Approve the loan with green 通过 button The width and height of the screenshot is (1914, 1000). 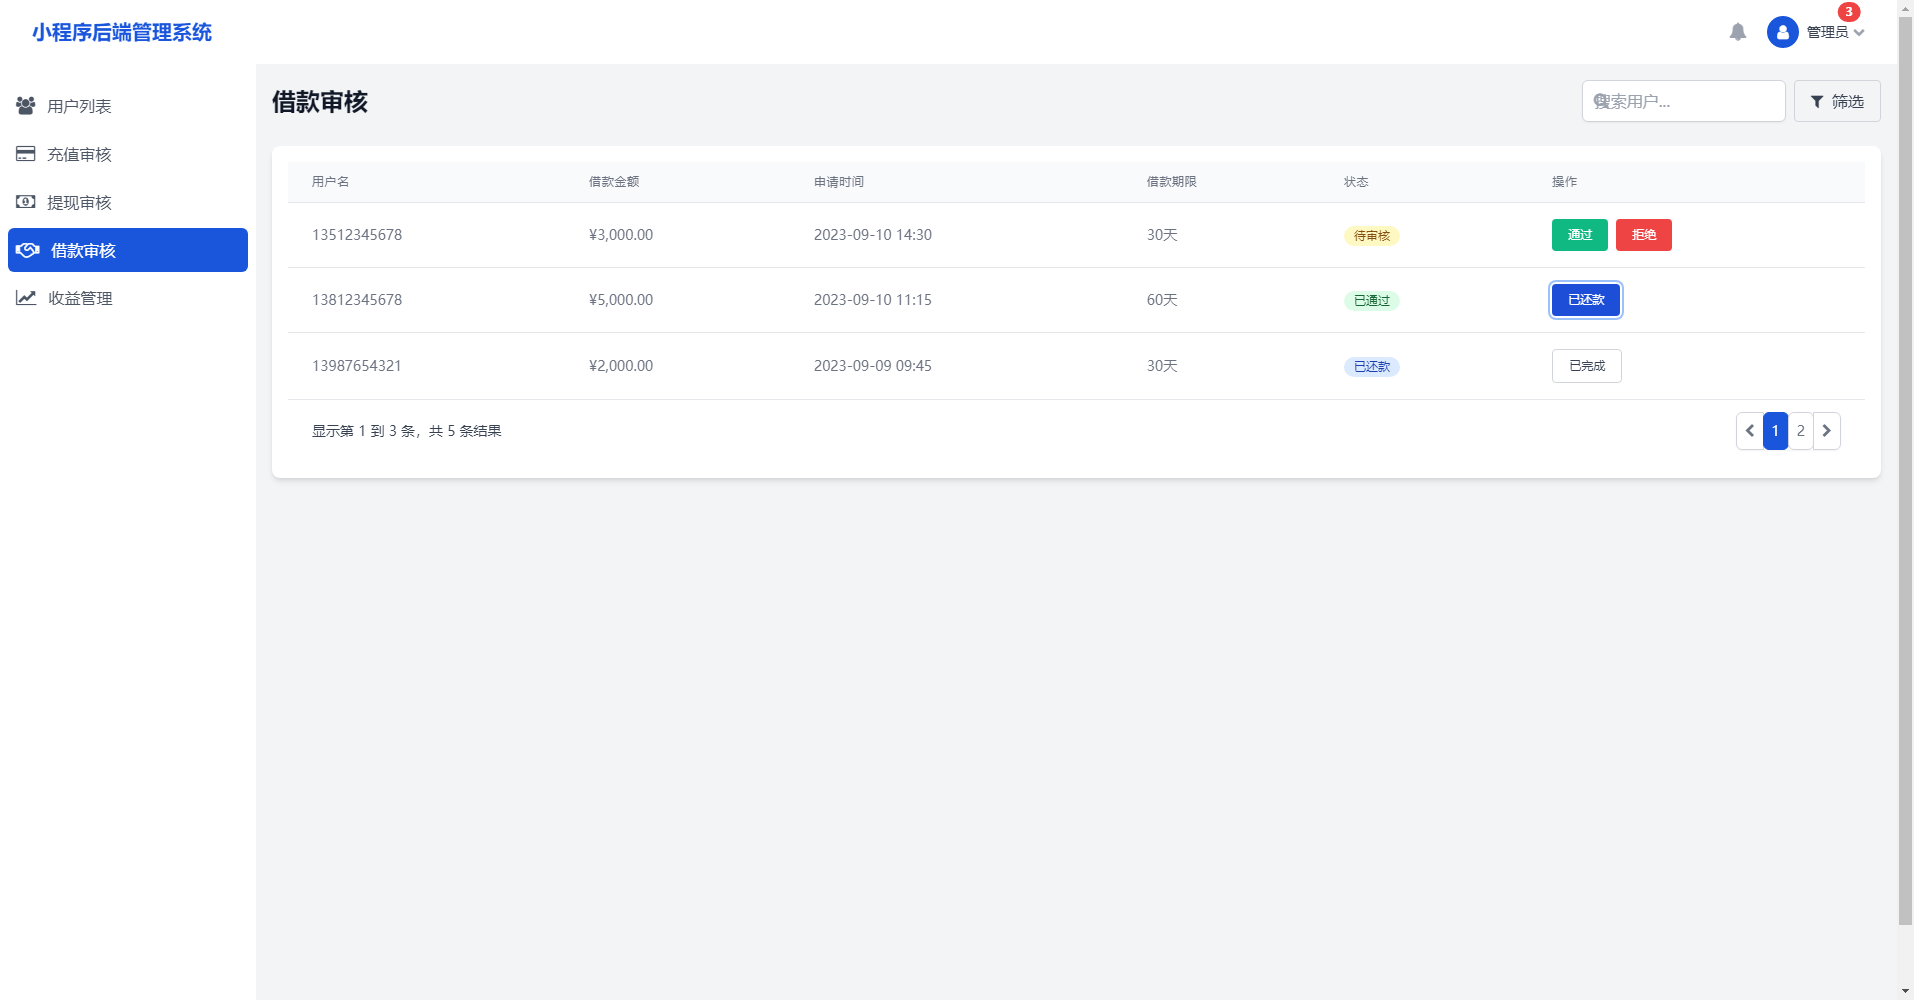tap(1579, 235)
